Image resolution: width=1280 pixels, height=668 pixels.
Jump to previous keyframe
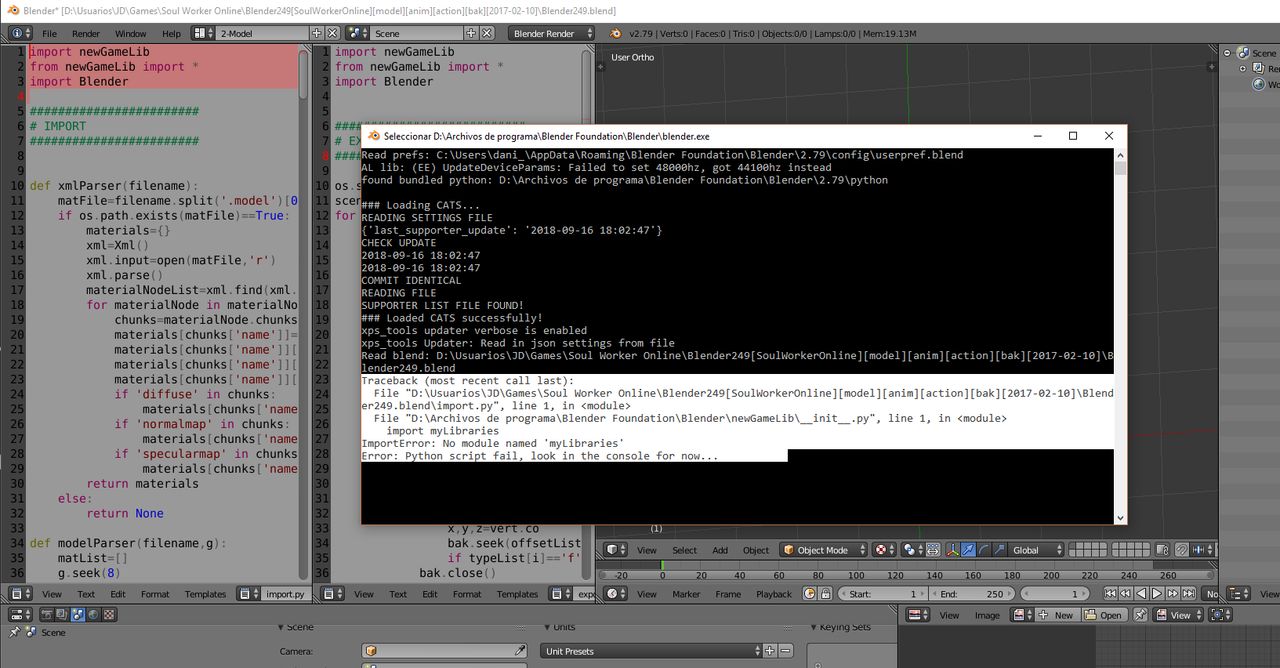pos(1125,593)
